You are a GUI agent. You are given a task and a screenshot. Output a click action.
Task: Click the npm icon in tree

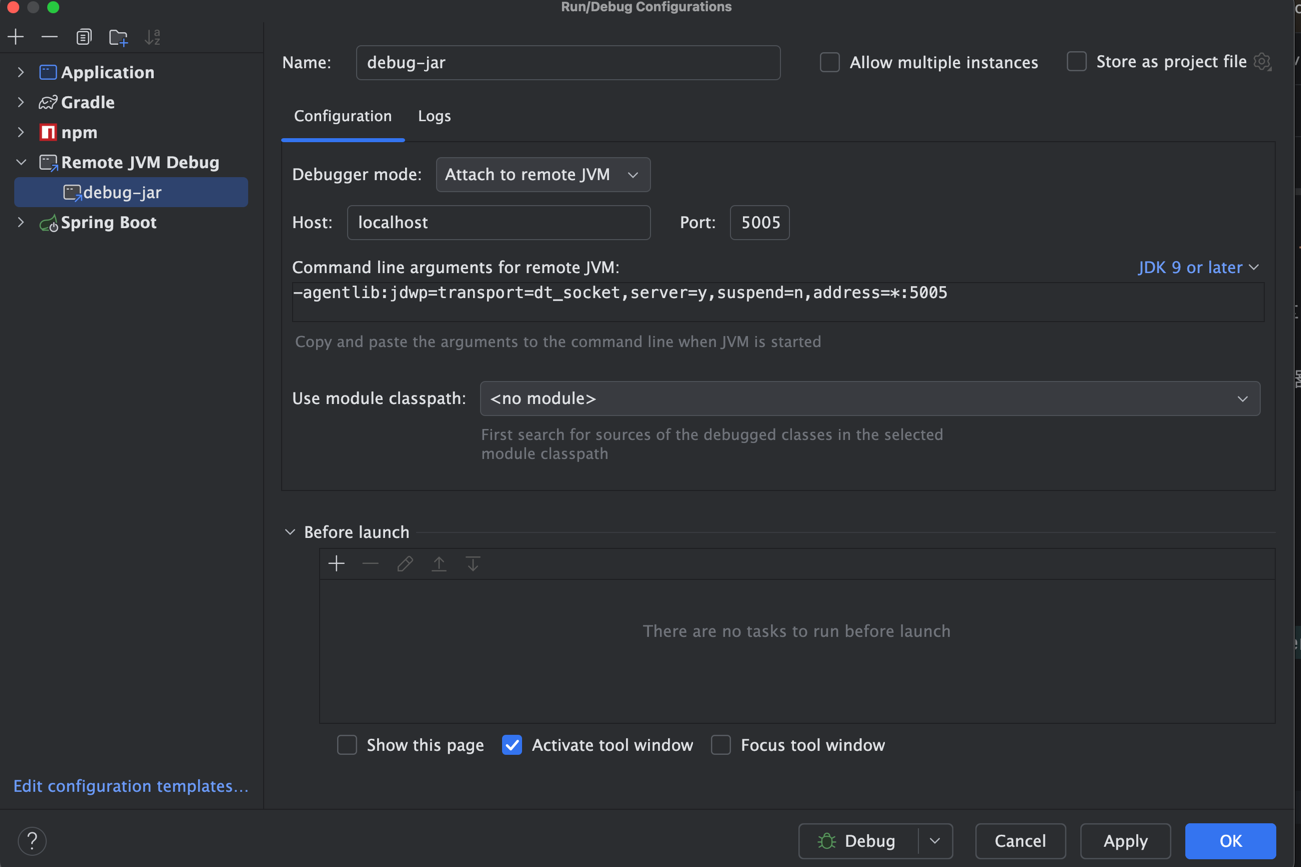click(48, 132)
